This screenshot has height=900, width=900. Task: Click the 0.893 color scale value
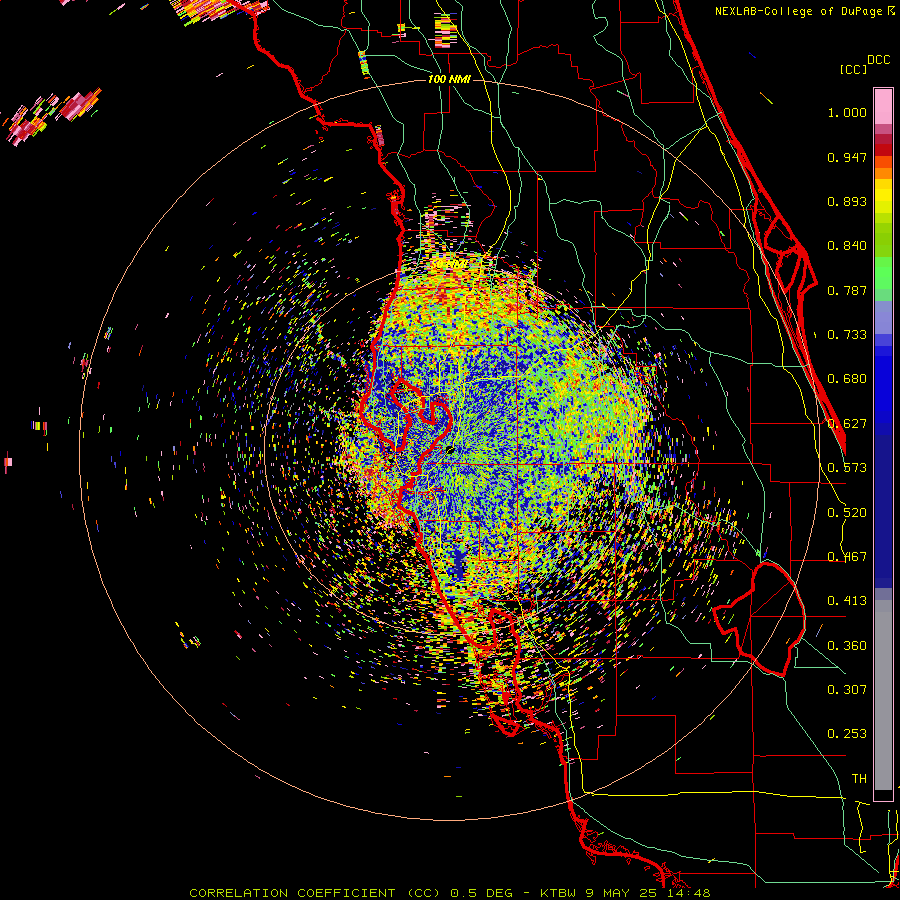click(x=847, y=201)
